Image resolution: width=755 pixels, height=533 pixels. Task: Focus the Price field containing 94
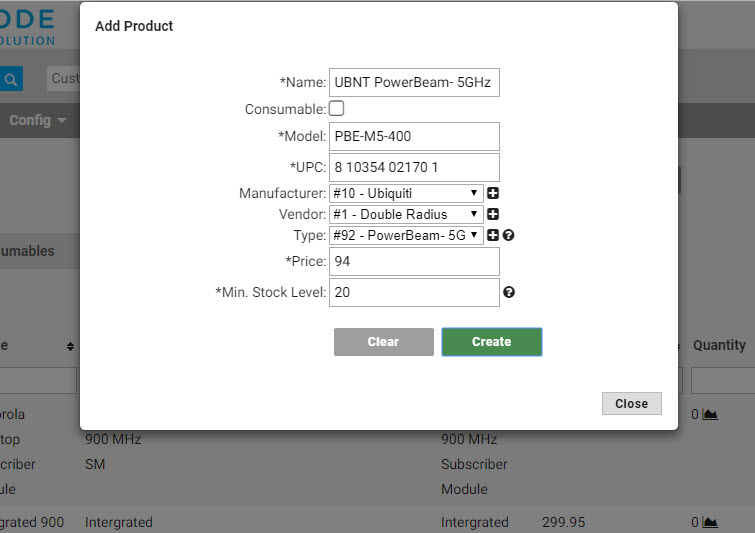(x=414, y=261)
